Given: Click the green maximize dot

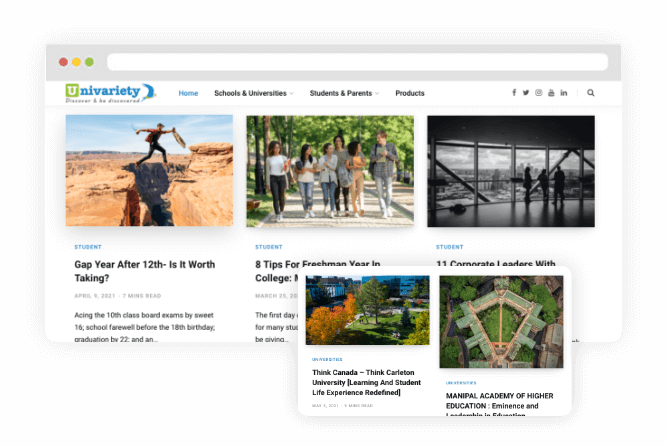Looking at the screenshot, I should (x=89, y=62).
